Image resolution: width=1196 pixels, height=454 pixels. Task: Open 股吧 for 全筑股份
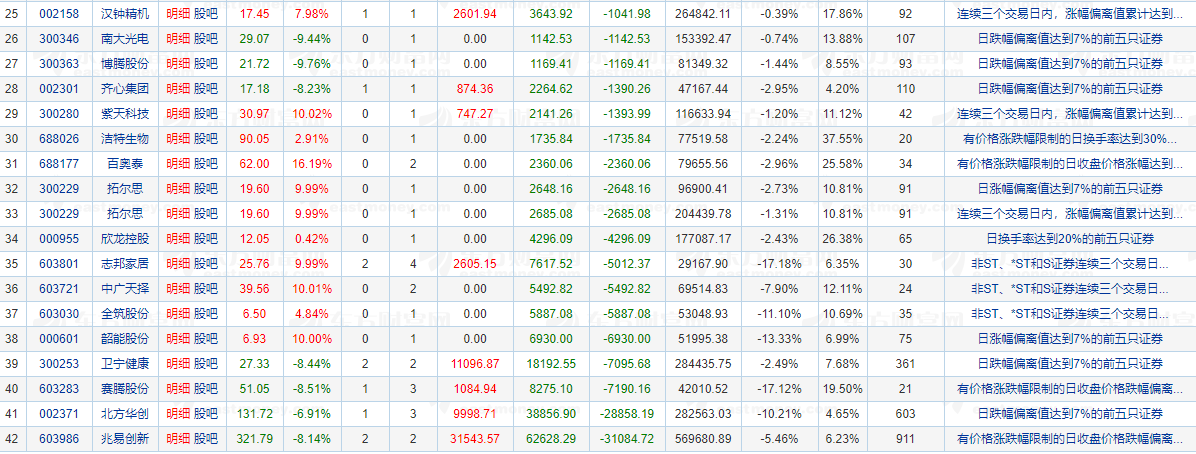click(206, 314)
